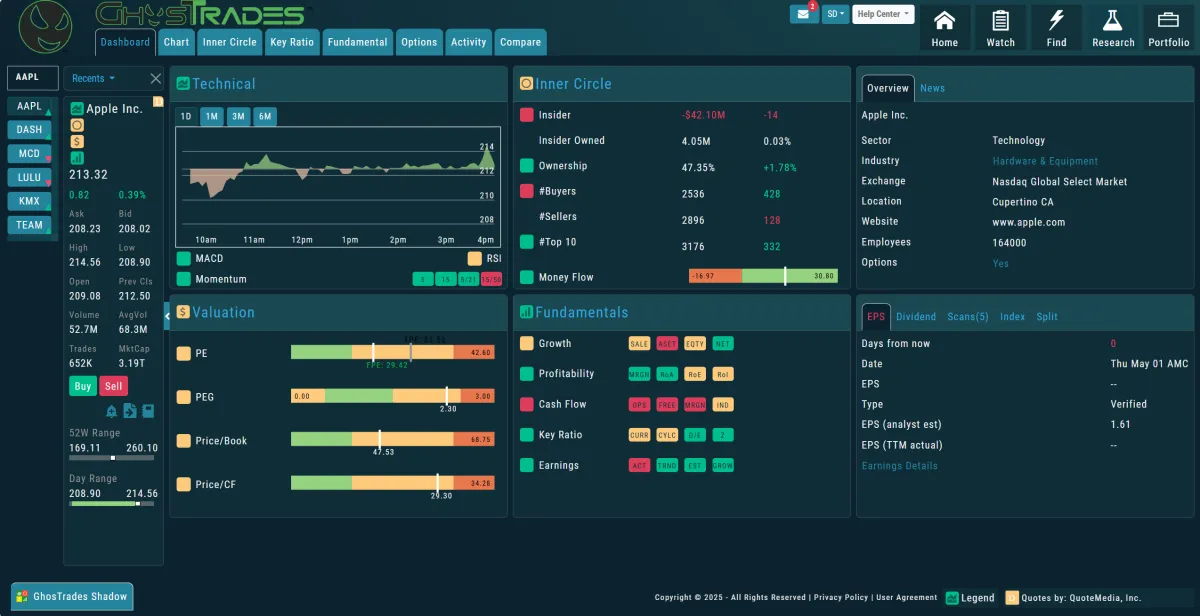The image size is (1200, 616).
Task: Select the 6M chart range button
Action: point(264,117)
